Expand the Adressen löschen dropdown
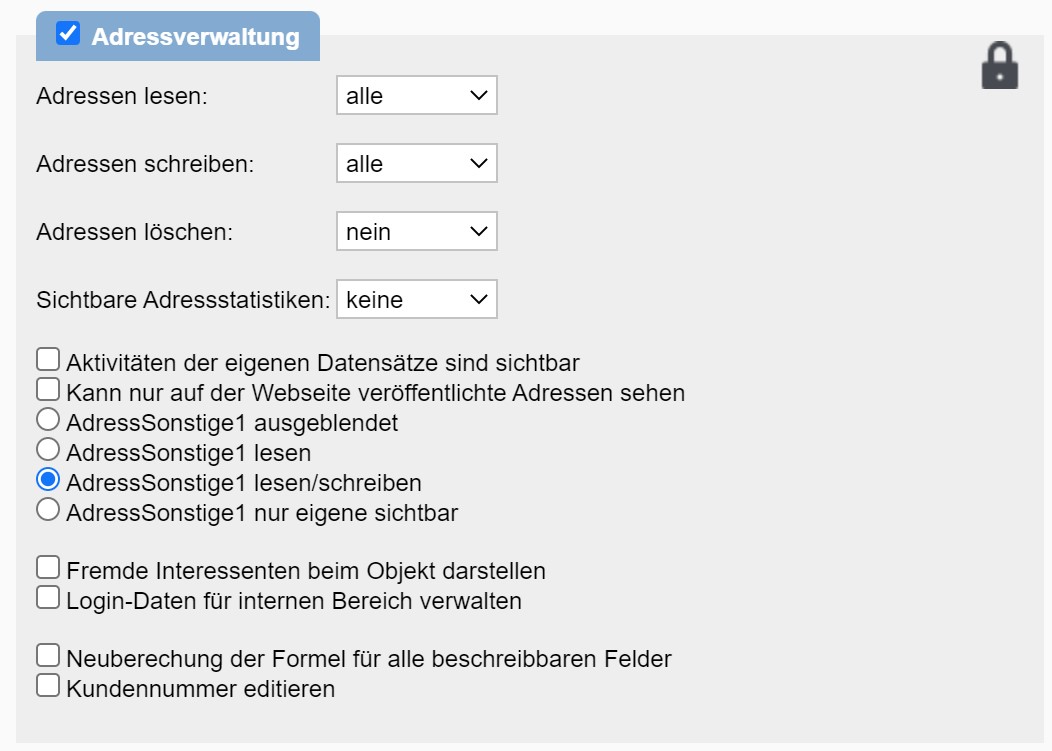The height and width of the screenshot is (751, 1052). [416, 232]
